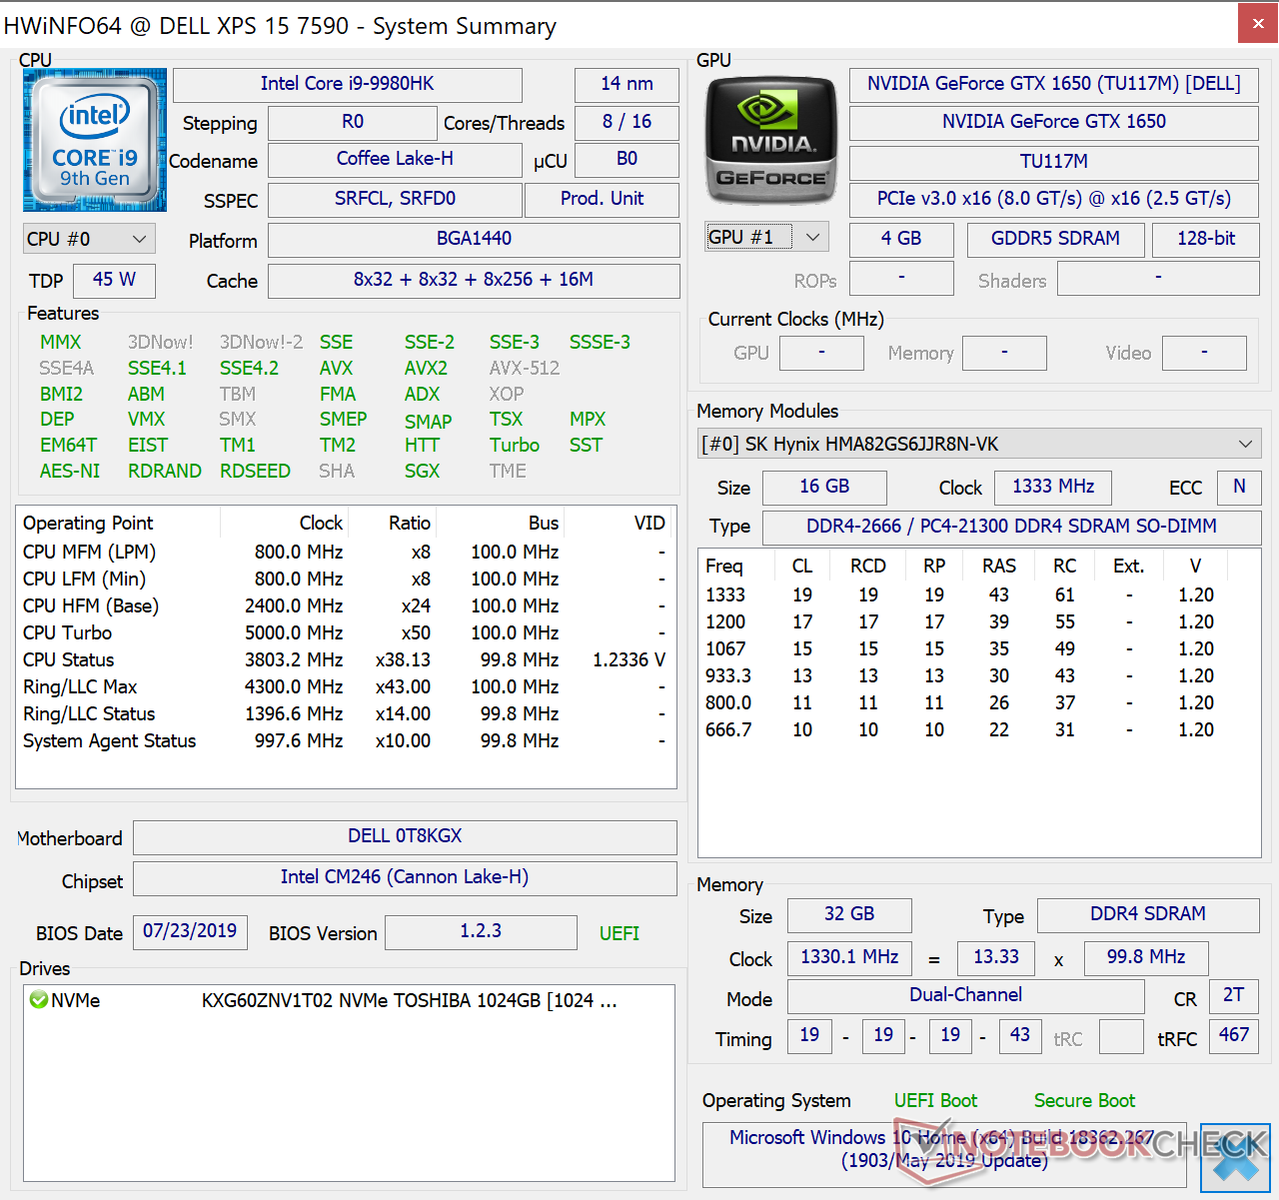Click the 13.33 memory multiplier field
The width and height of the screenshot is (1279, 1200).
click(x=996, y=958)
